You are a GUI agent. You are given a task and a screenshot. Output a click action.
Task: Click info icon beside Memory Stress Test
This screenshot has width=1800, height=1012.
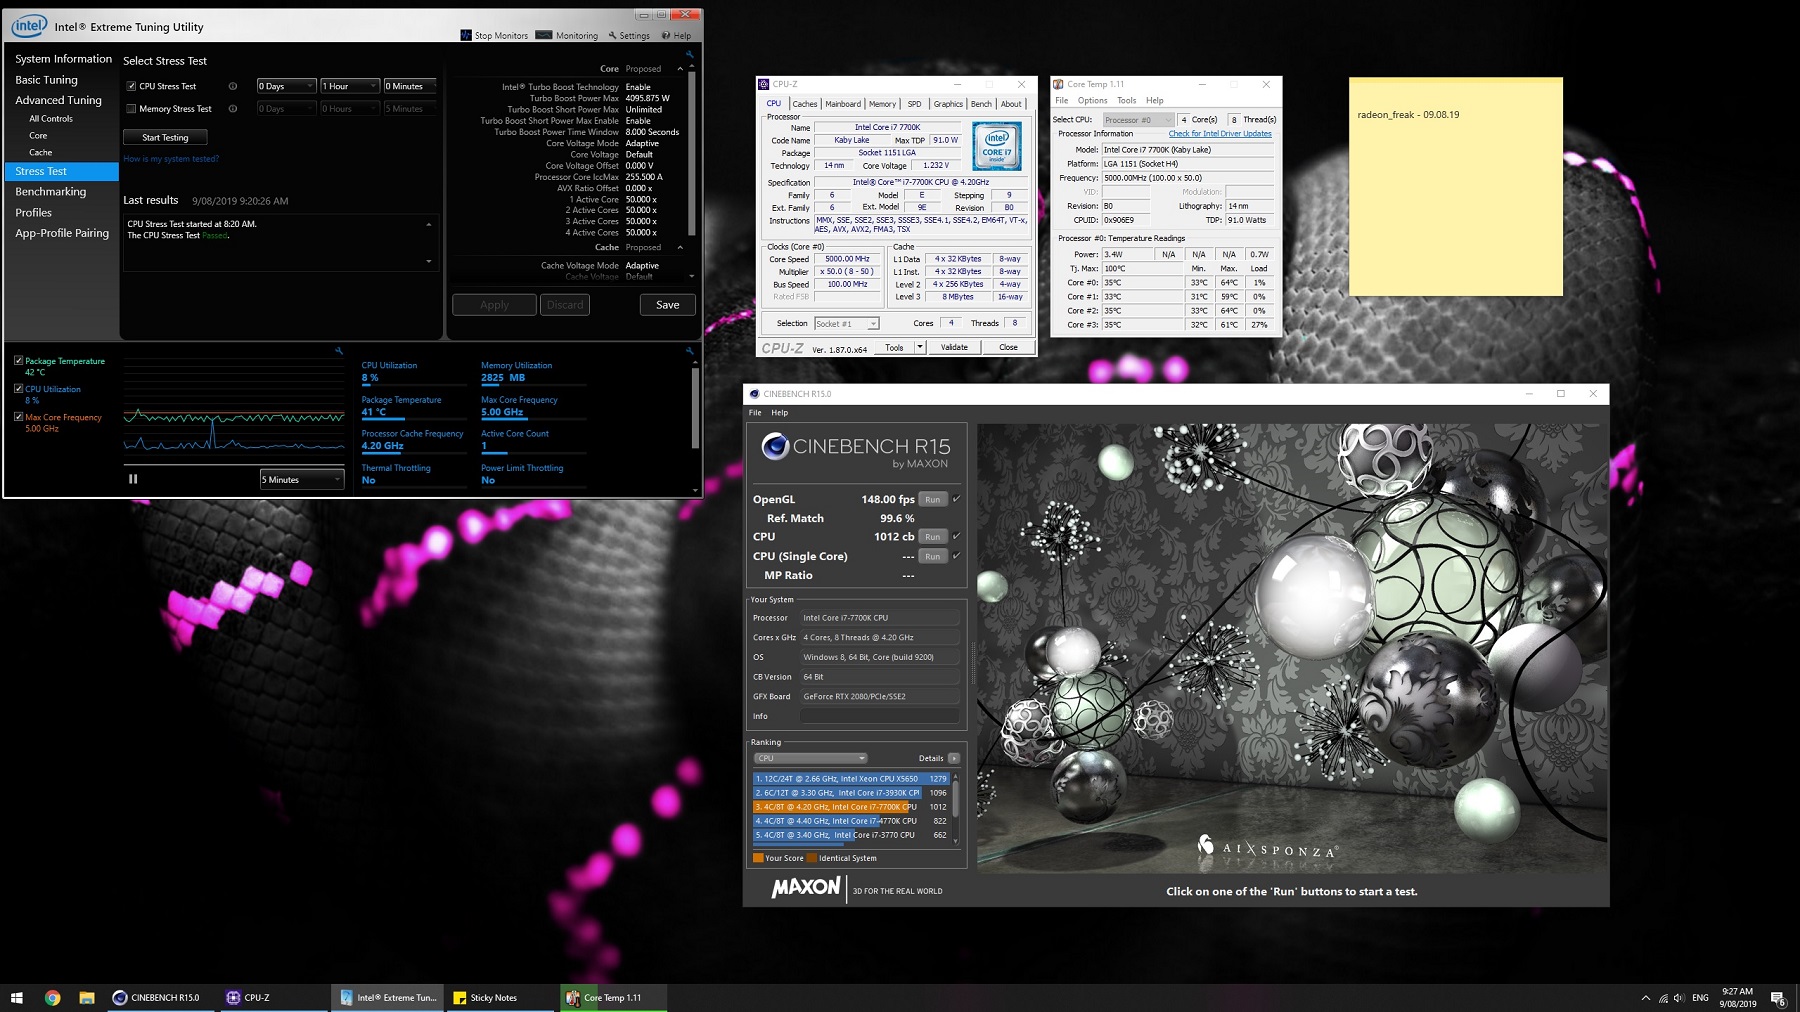pyautogui.click(x=233, y=109)
